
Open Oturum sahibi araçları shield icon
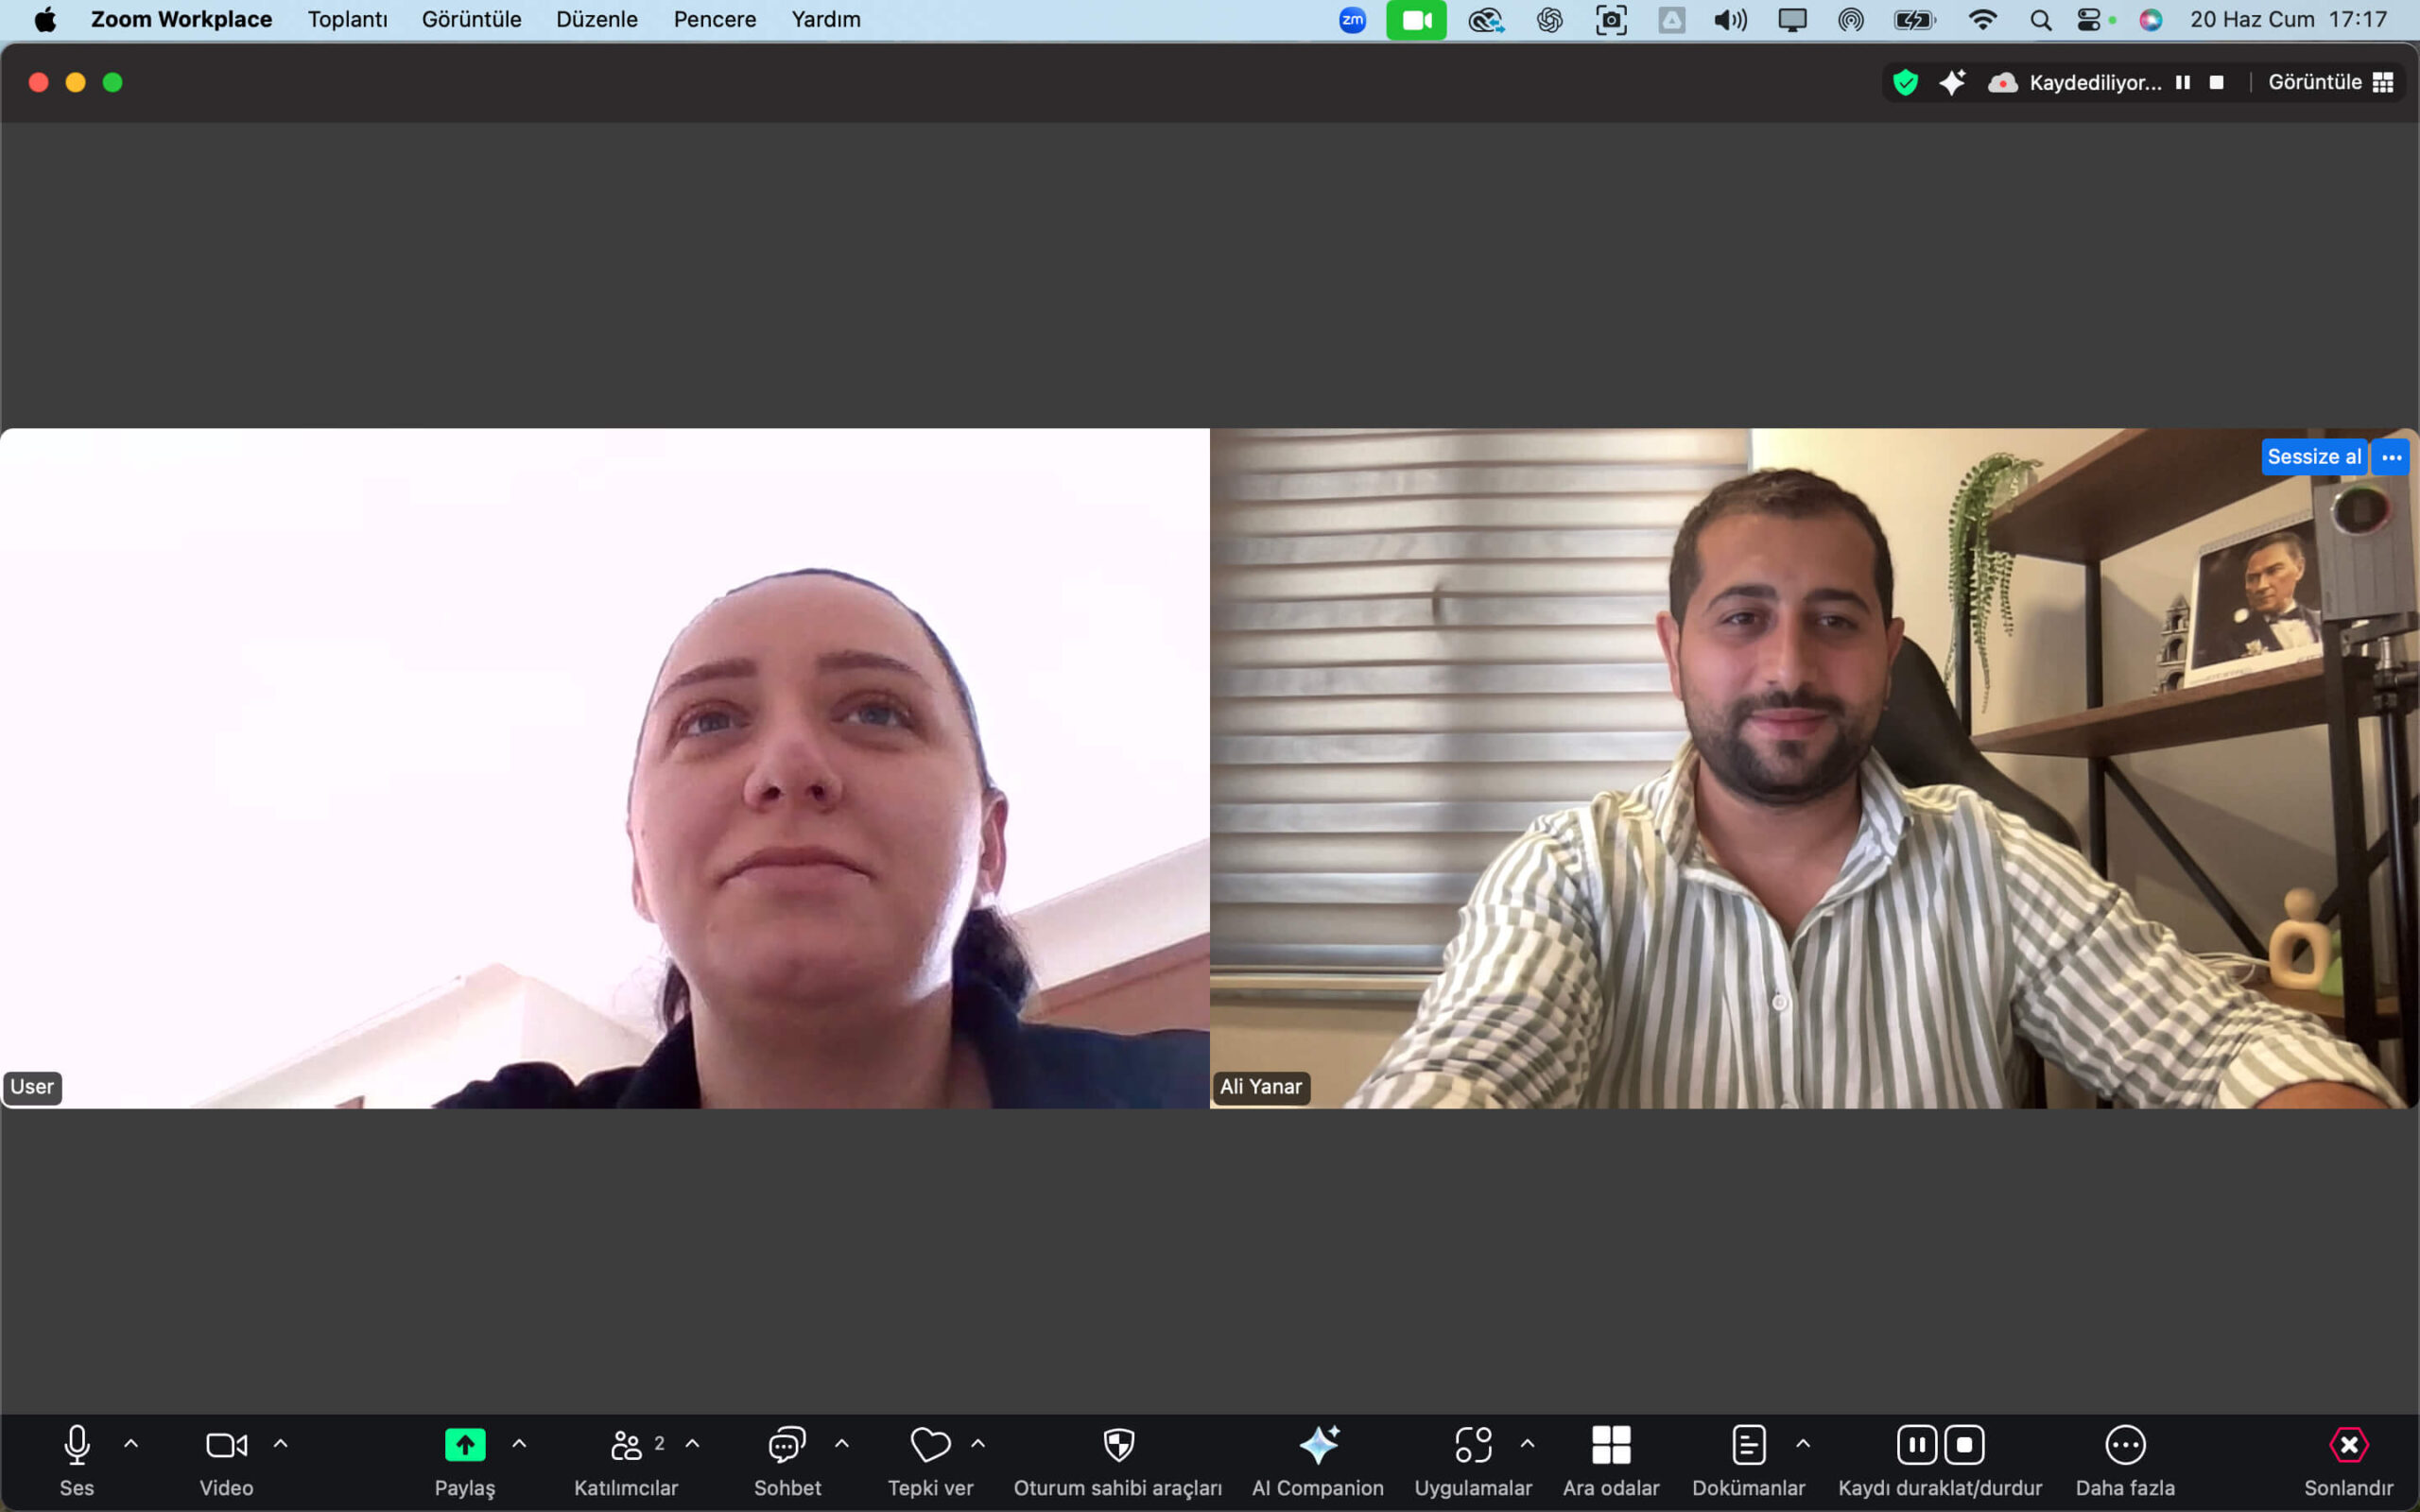pos(1118,1445)
